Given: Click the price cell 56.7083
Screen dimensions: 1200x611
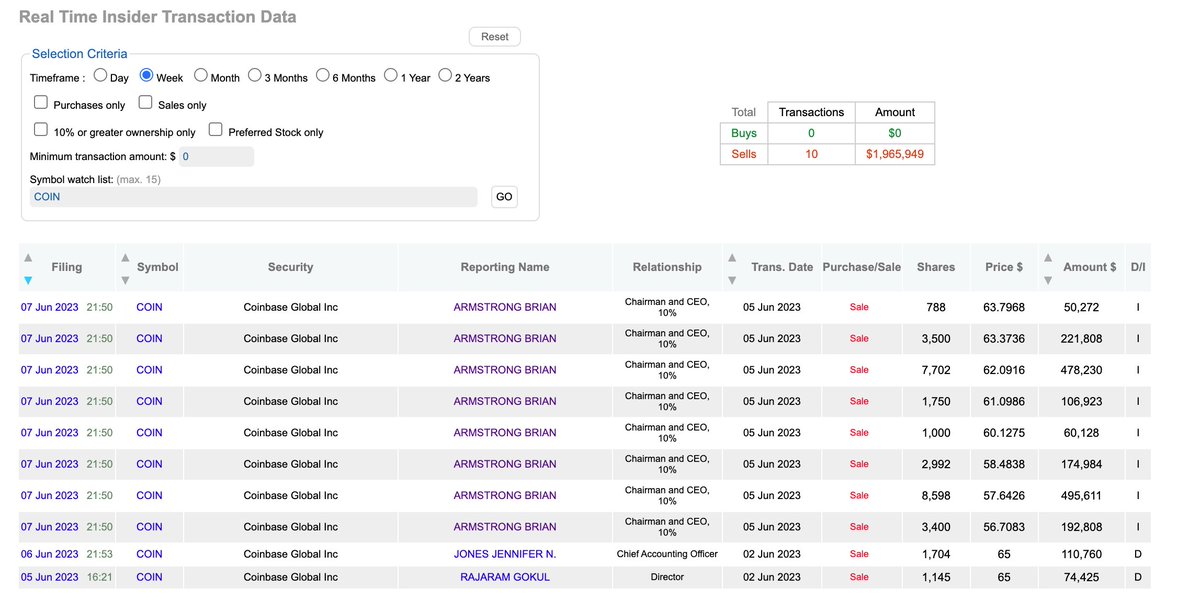Looking at the screenshot, I should click(1003, 527).
